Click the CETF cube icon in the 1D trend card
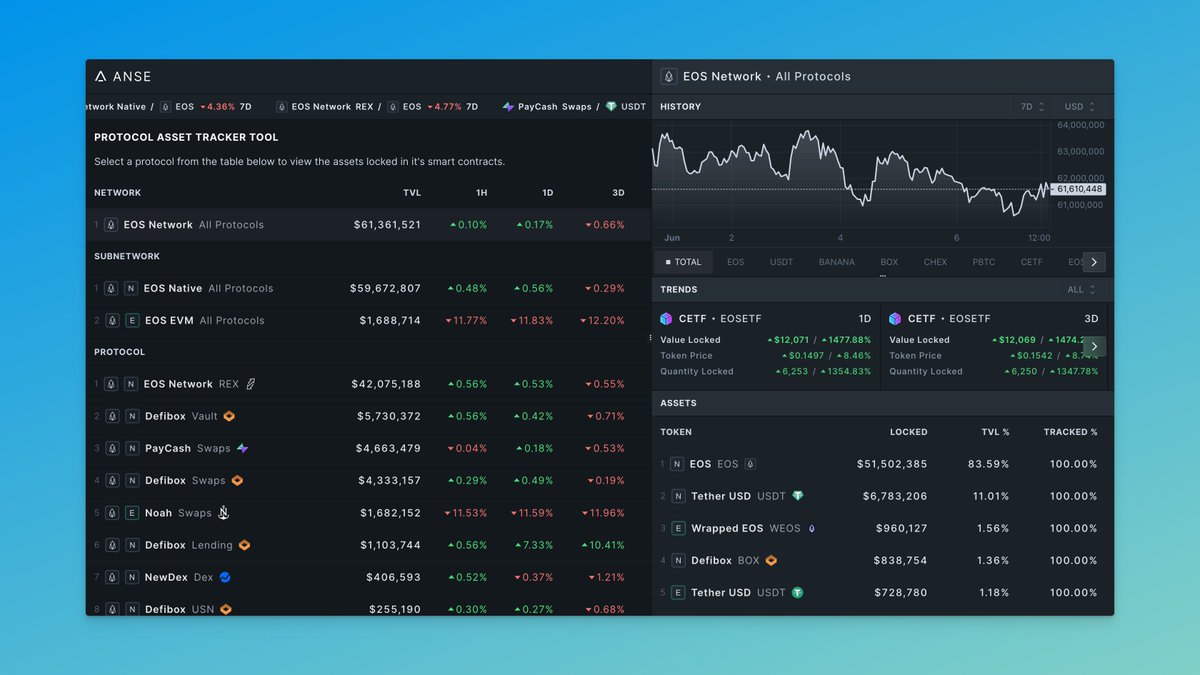The height and width of the screenshot is (675, 1200). [667, 319]
